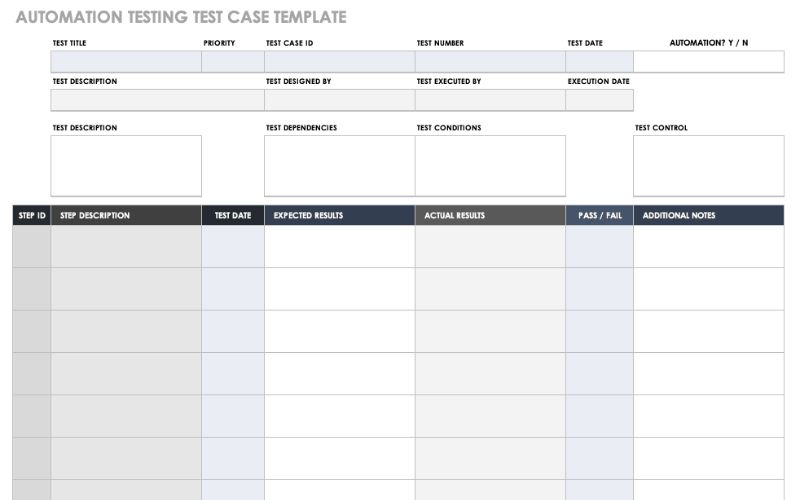The width and height of the screenshot is (800, 500).
Task: Select first empty cell under Expected Results
Action: click(x=339, y=247)
